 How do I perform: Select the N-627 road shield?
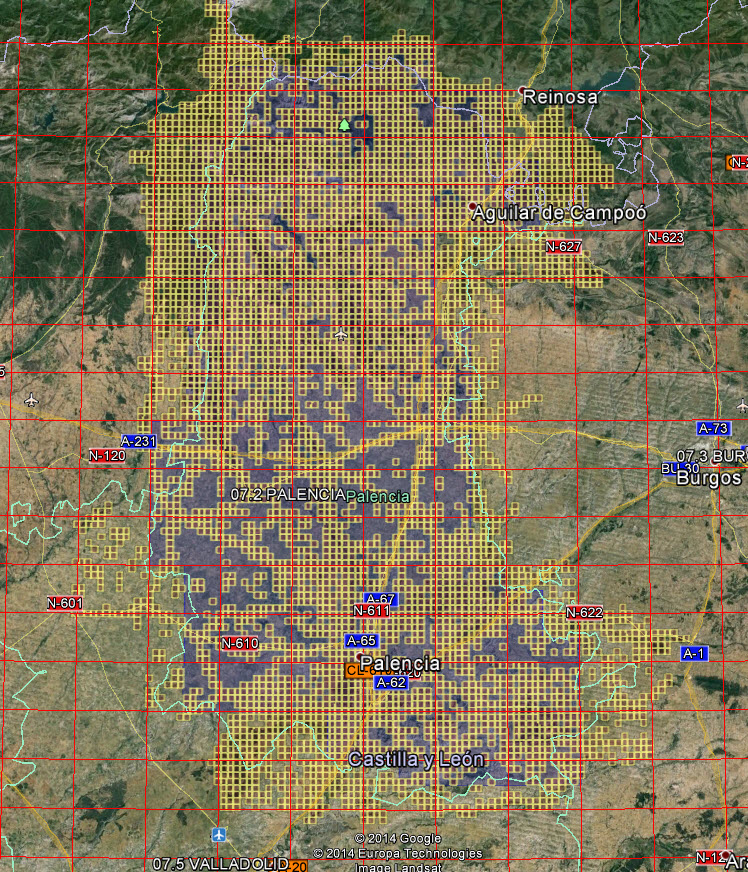(563, 246)
